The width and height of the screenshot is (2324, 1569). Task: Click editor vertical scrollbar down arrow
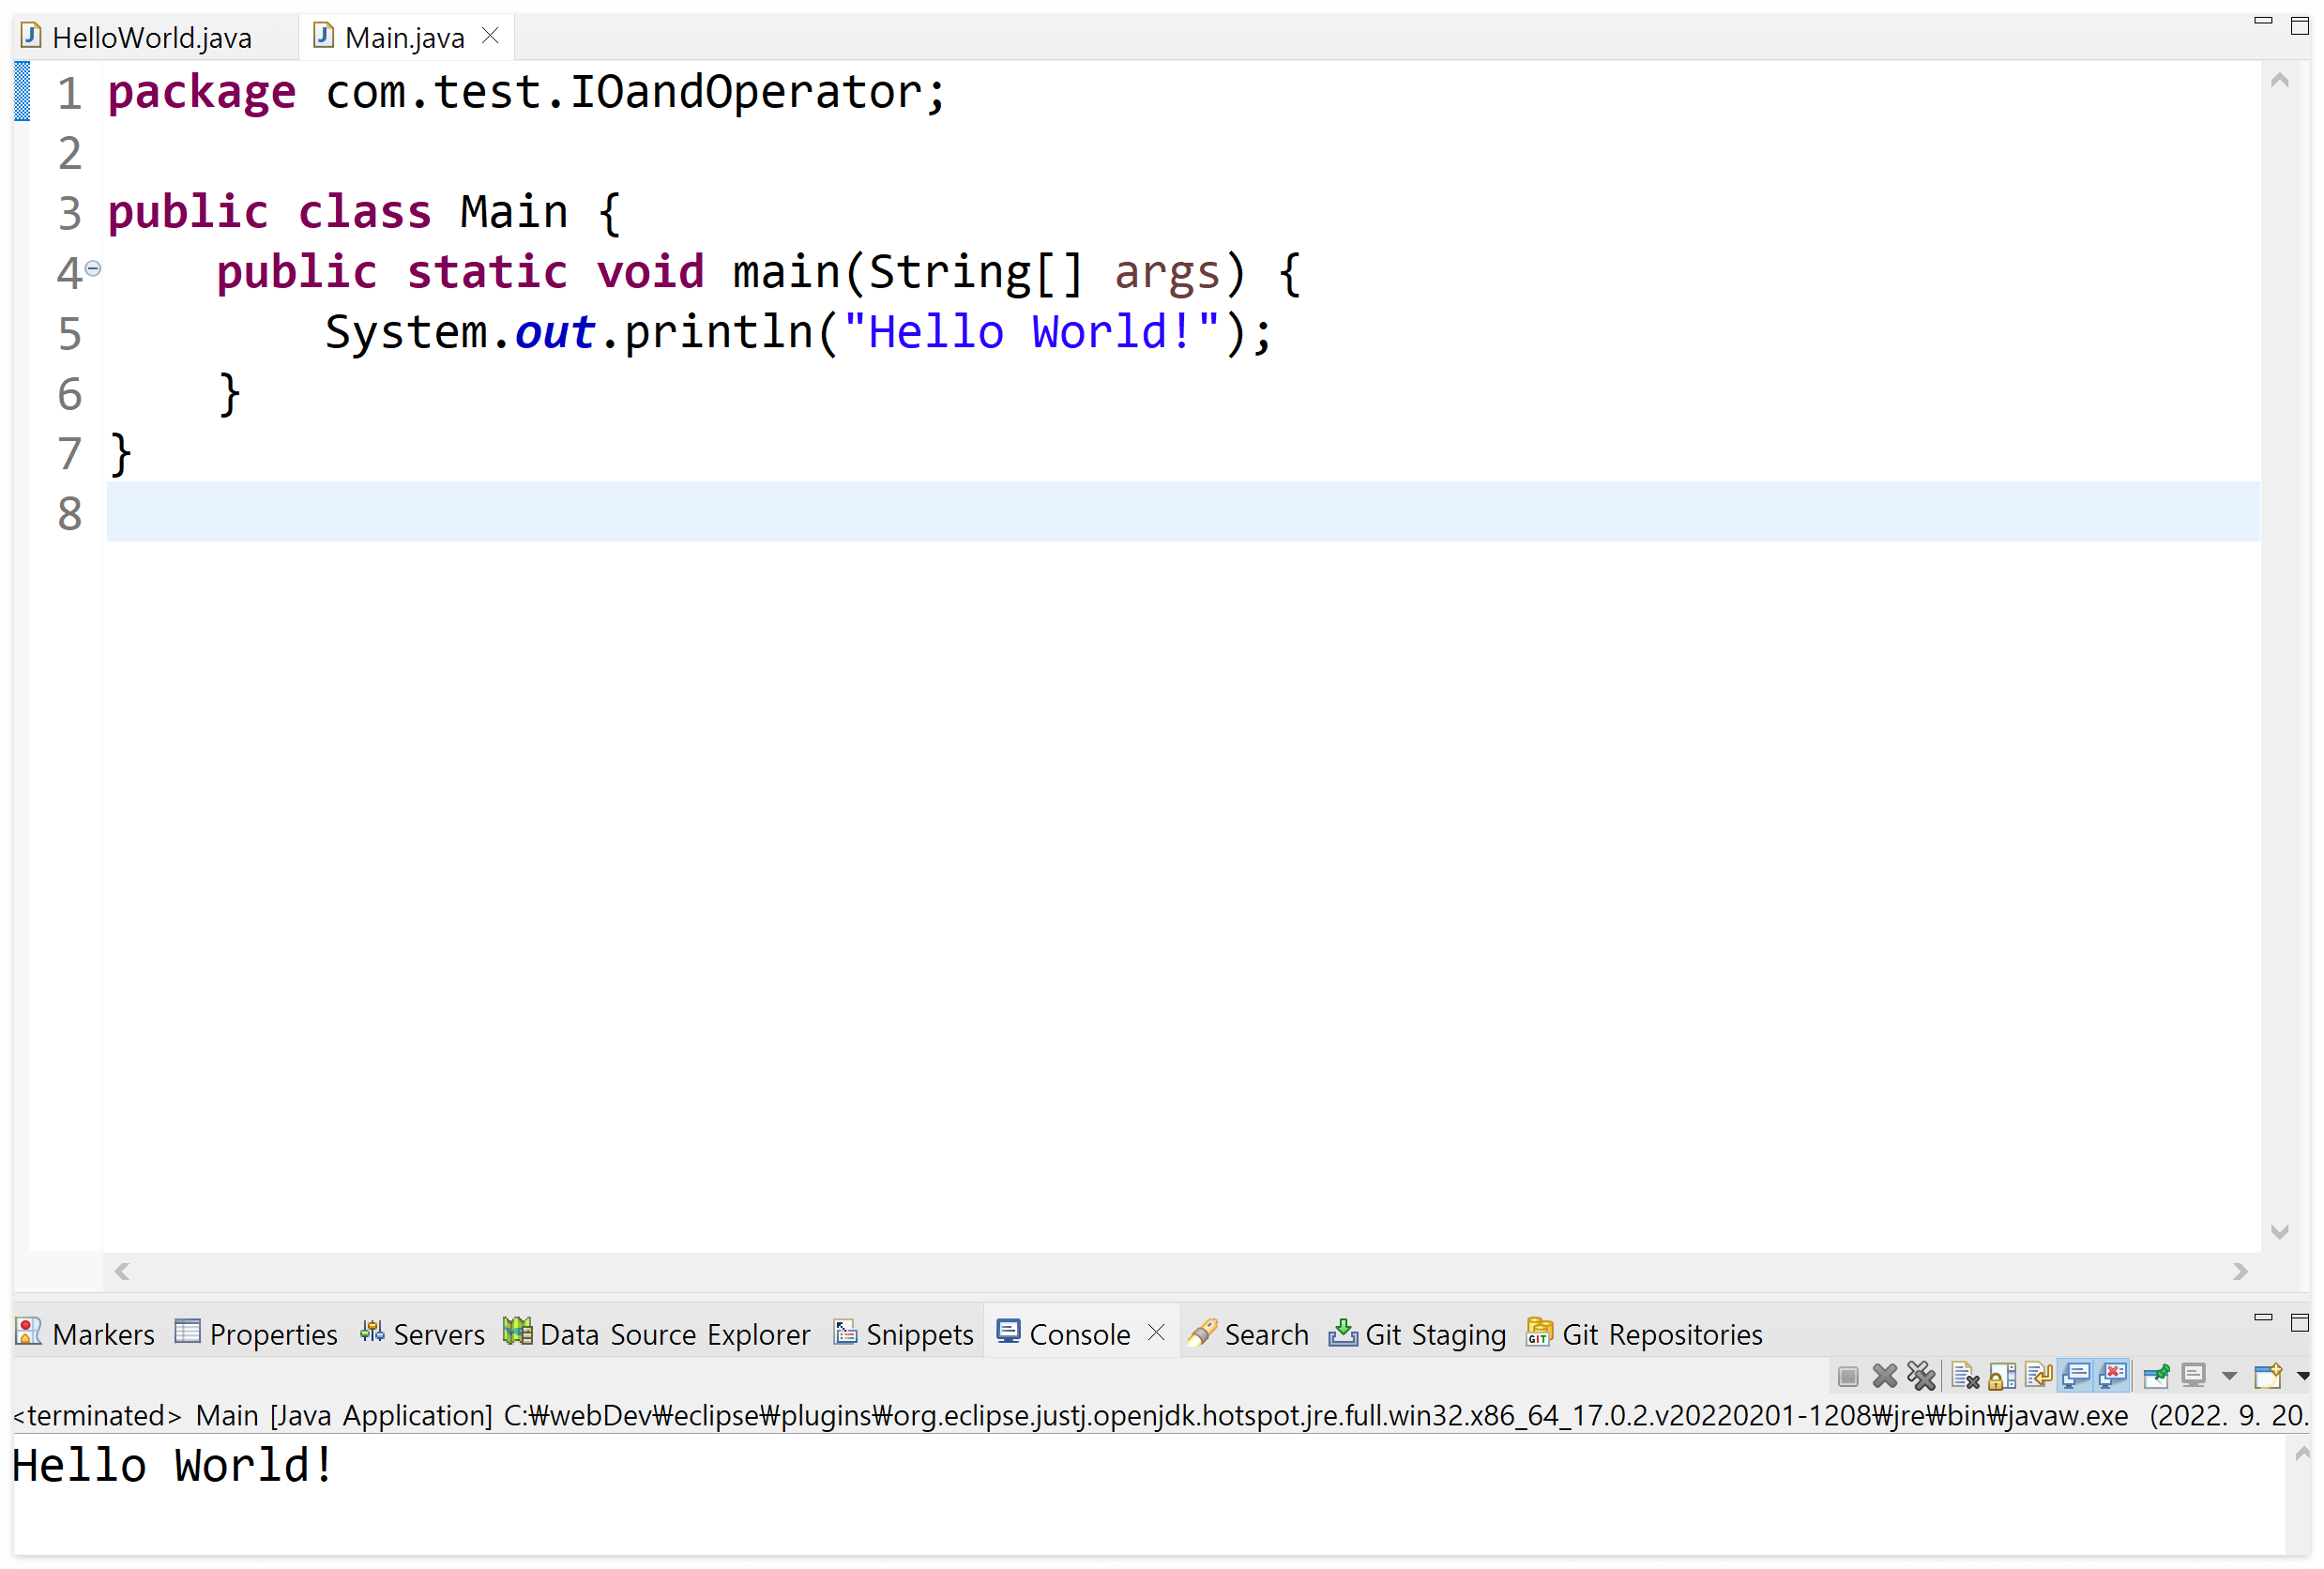2279,1232
